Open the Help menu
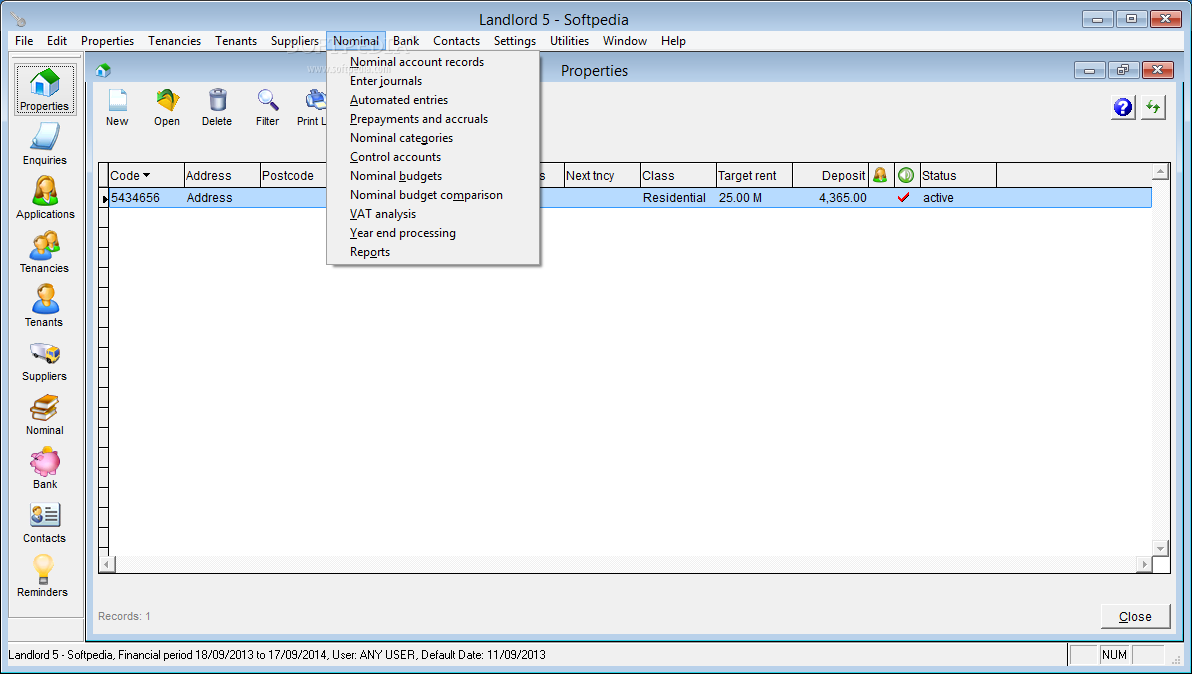The width and height of the screenshot is (1192, 674). [x=673, y=41]
